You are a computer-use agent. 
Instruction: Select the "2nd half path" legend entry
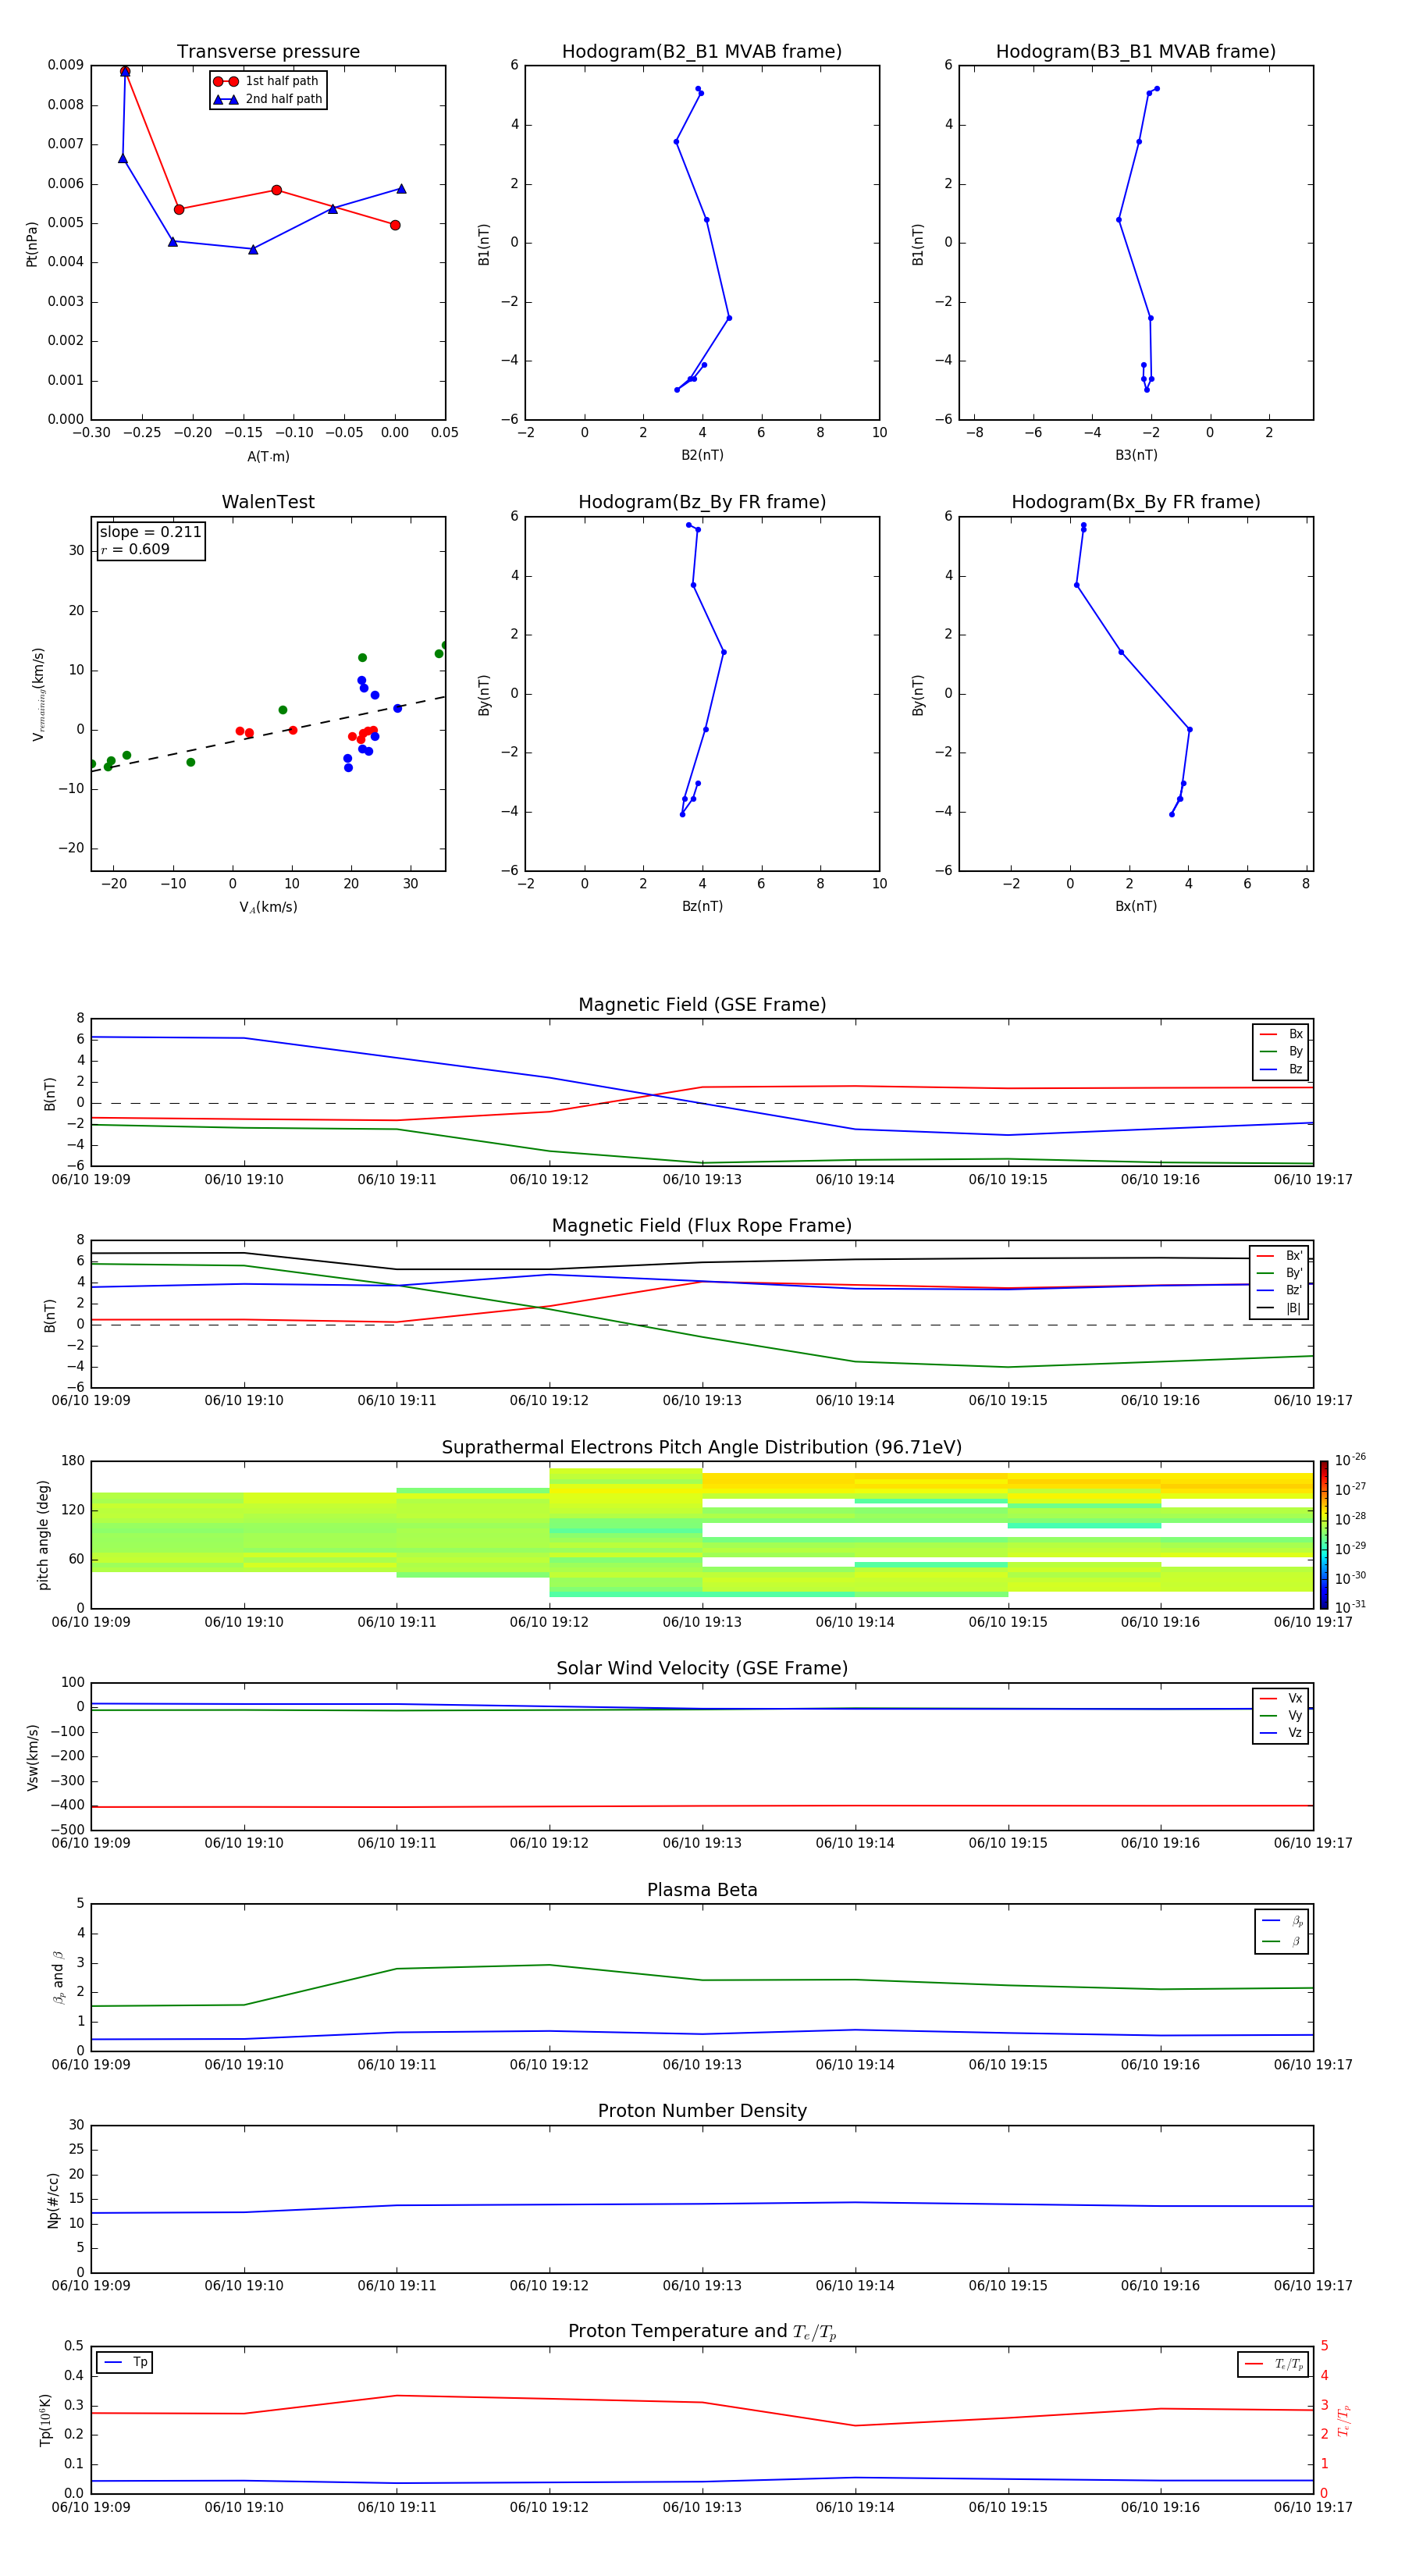(x=268, y=99)
